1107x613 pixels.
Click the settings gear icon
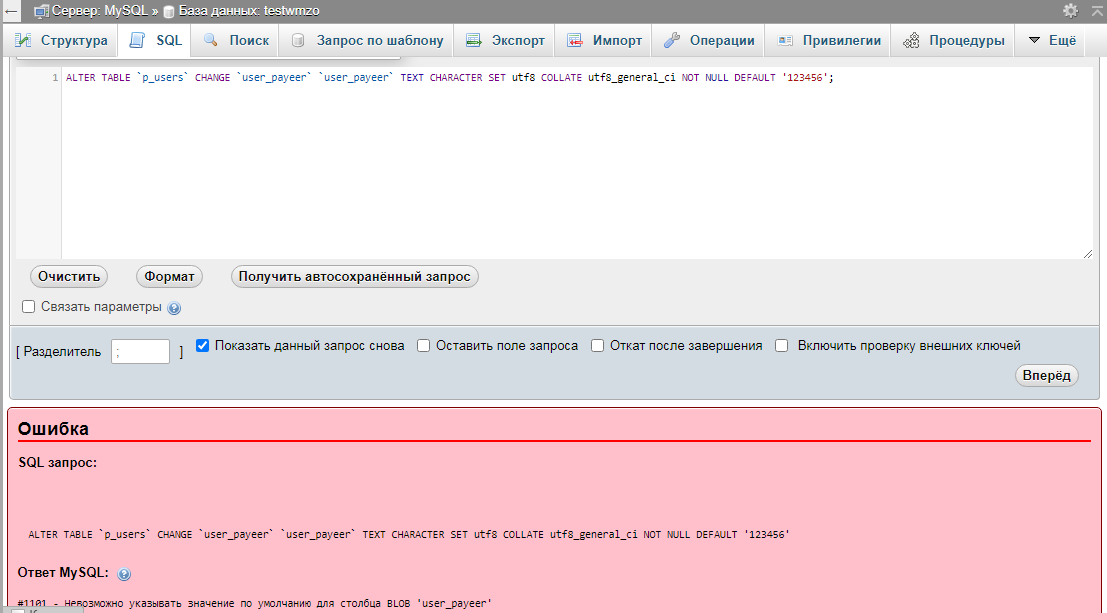[x=1070, y=10]
